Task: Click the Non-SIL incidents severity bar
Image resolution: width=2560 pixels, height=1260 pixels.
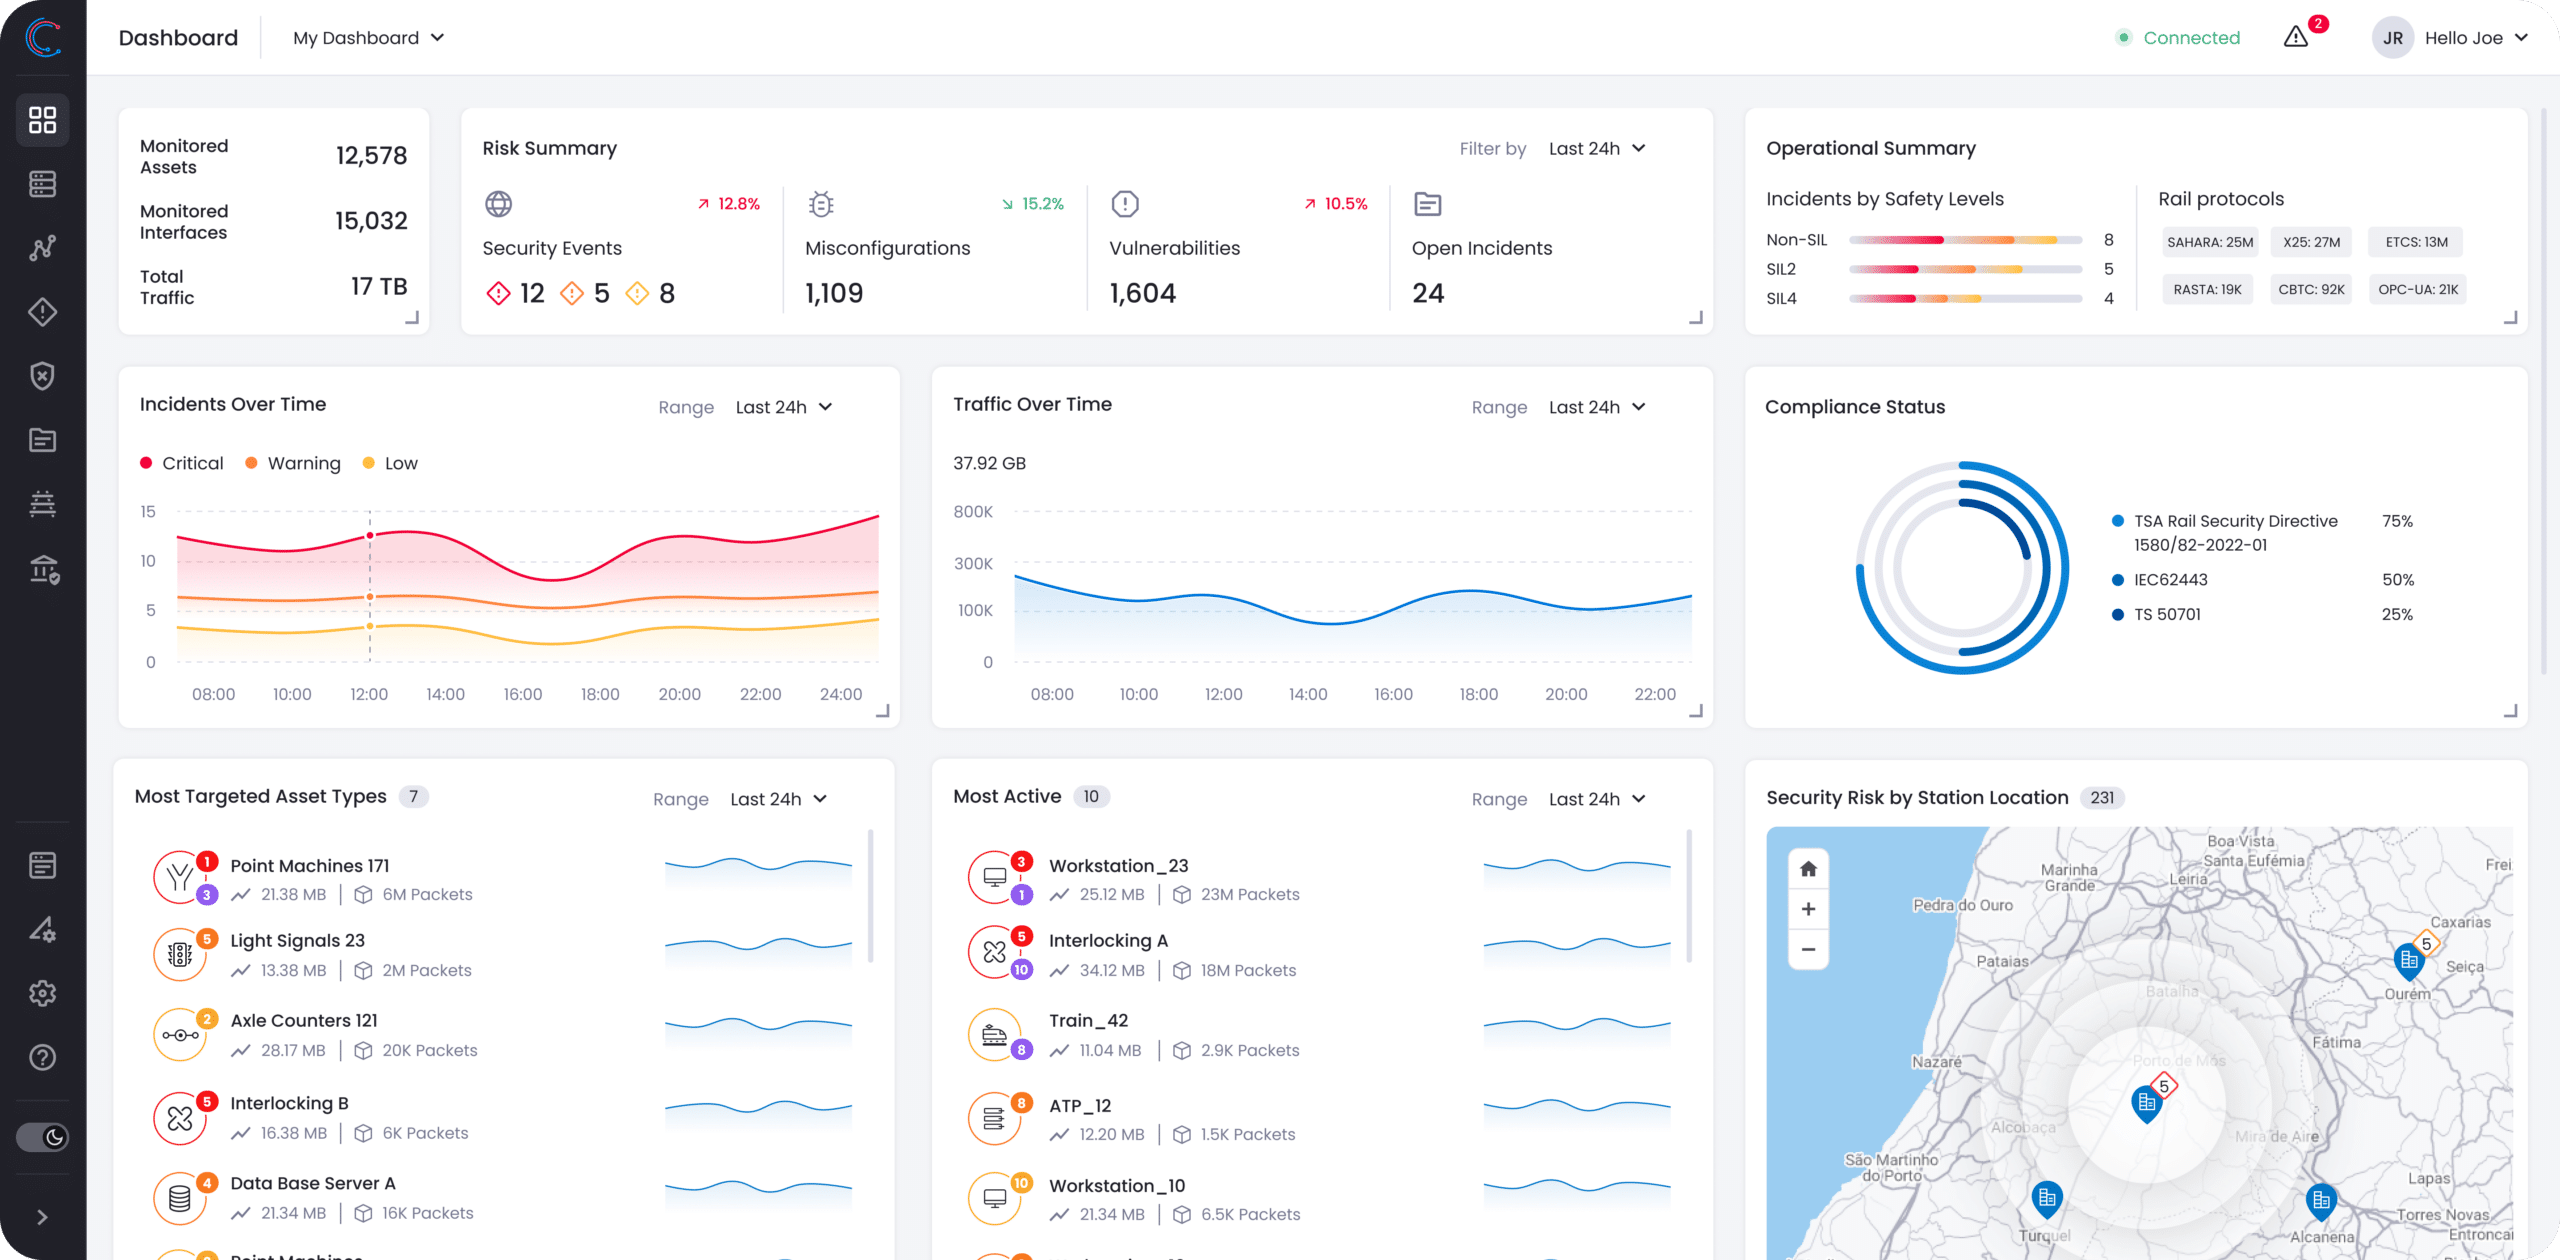Action: [1965, 240]
